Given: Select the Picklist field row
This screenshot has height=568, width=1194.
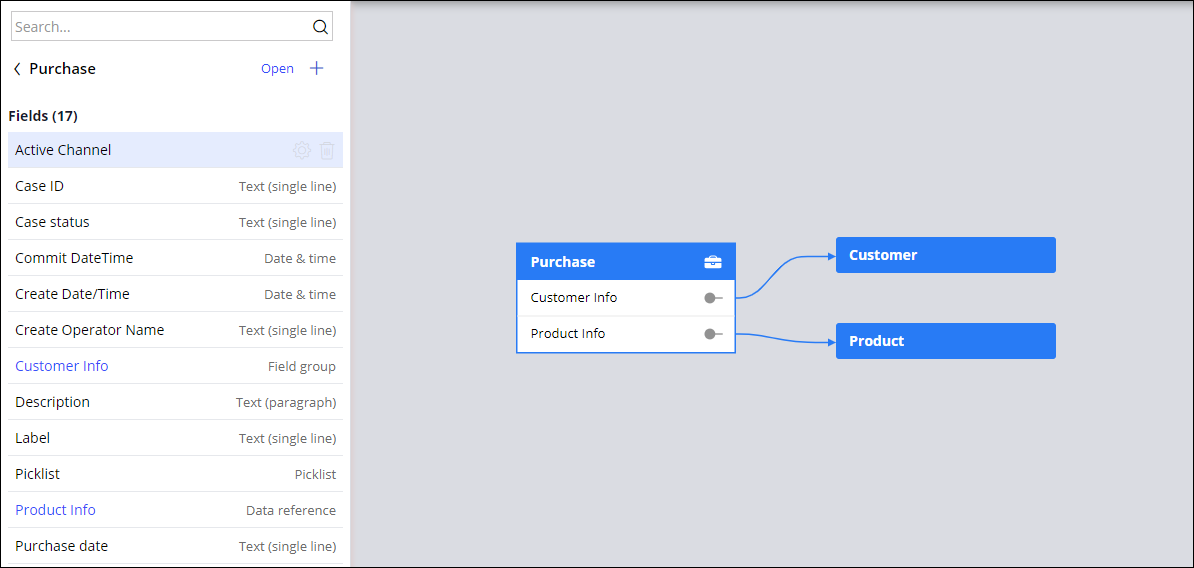Looking at the screenshot, I should tap(175, 474).
